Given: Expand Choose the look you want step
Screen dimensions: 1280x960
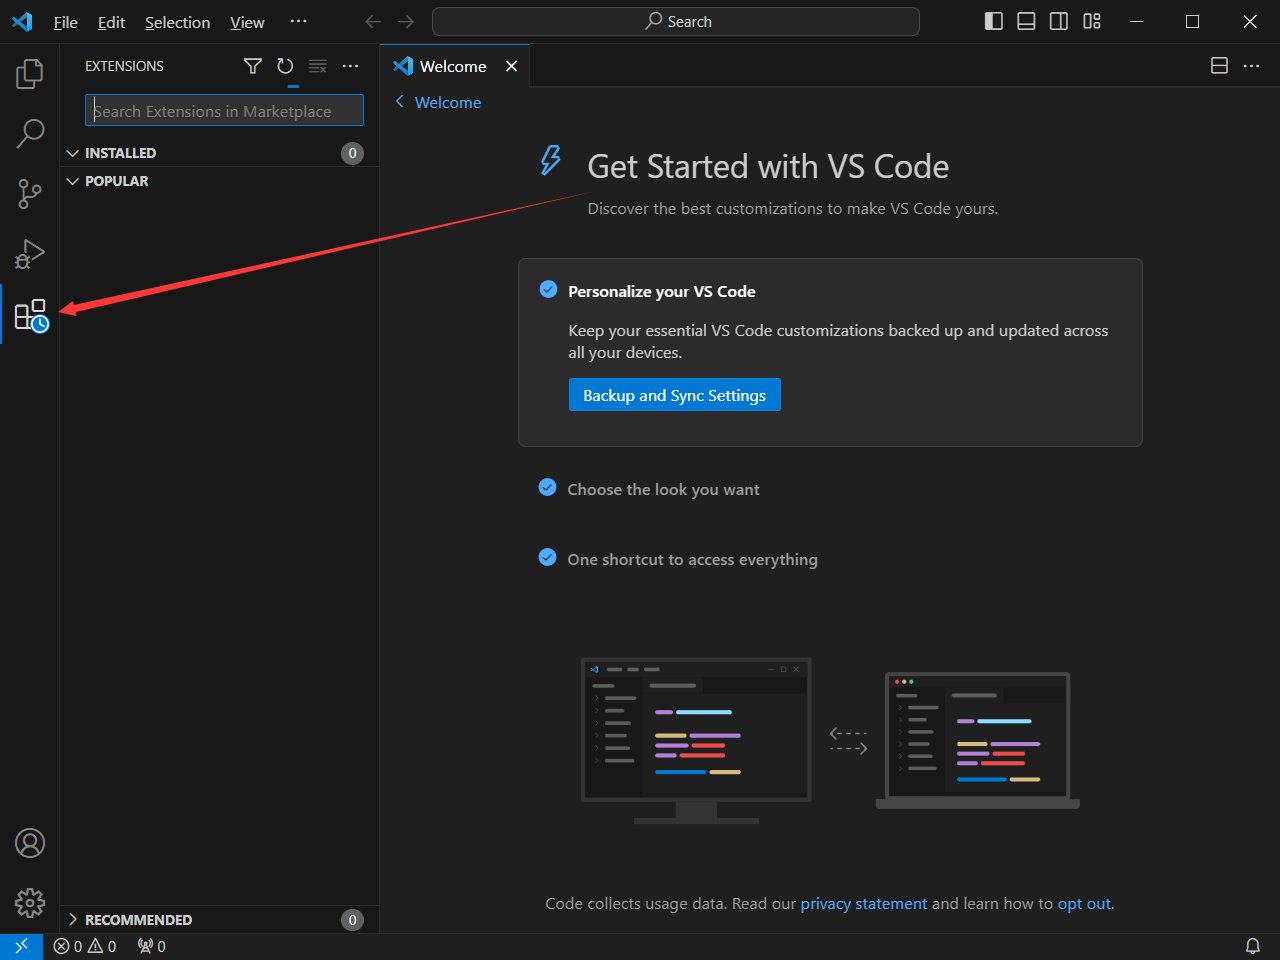Looking at the screenshot, I should pos(663,490).
